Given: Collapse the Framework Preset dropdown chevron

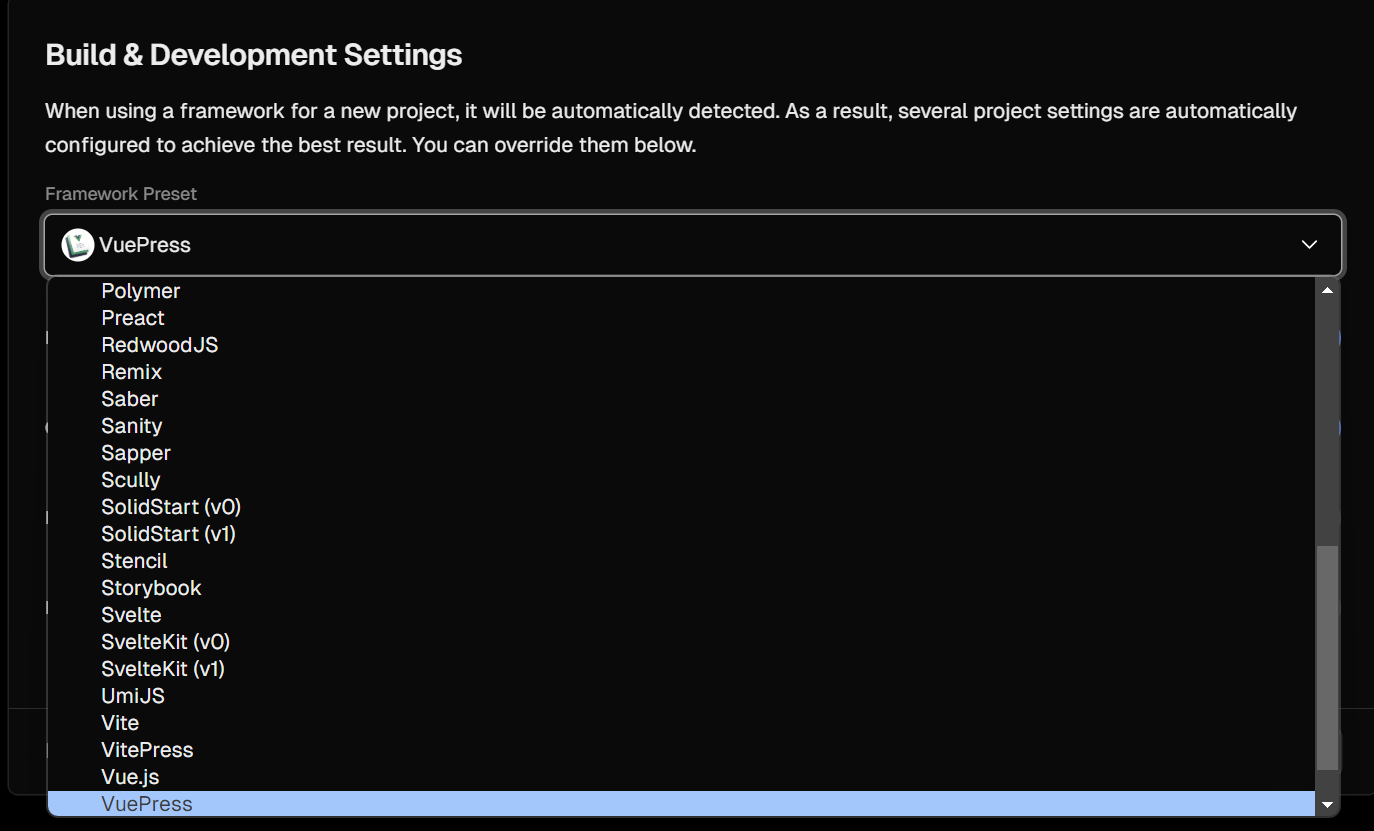Looking at the screenshot, I should point(1309,245).
